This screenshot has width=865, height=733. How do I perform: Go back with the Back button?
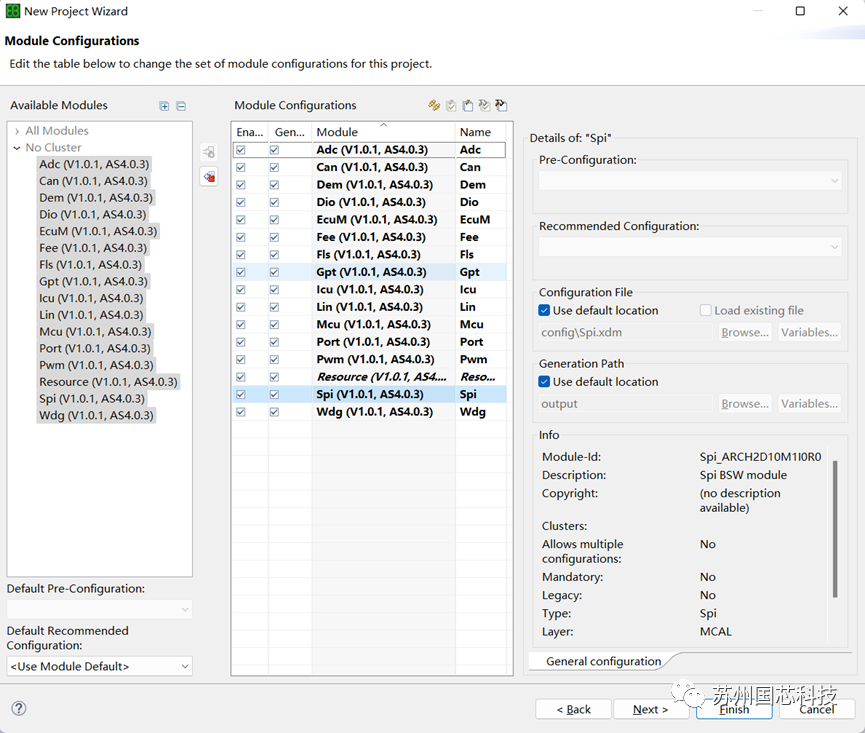[x=573, y=709]
